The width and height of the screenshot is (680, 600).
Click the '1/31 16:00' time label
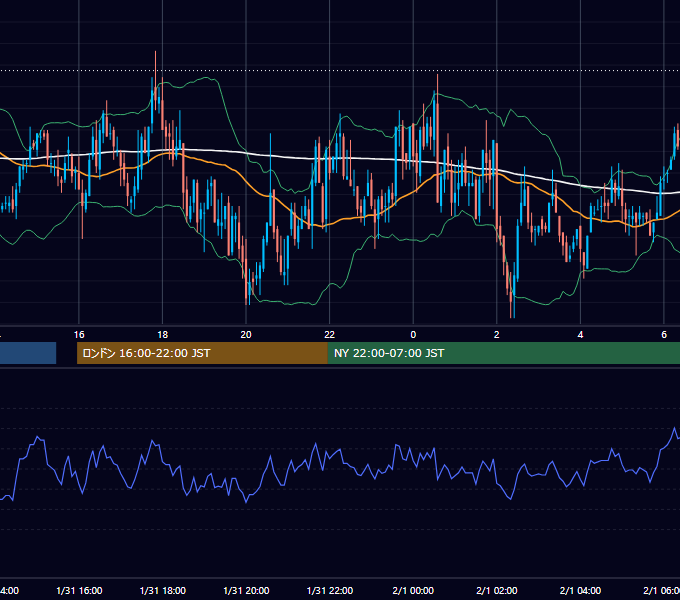(79, 590)
